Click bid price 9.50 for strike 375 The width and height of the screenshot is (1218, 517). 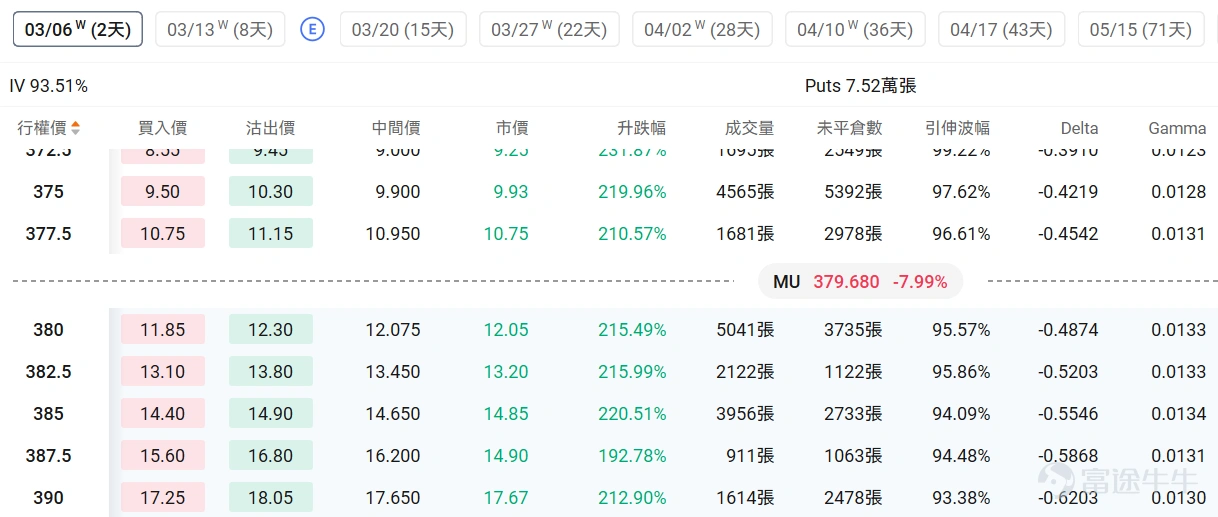pos(163,192)
